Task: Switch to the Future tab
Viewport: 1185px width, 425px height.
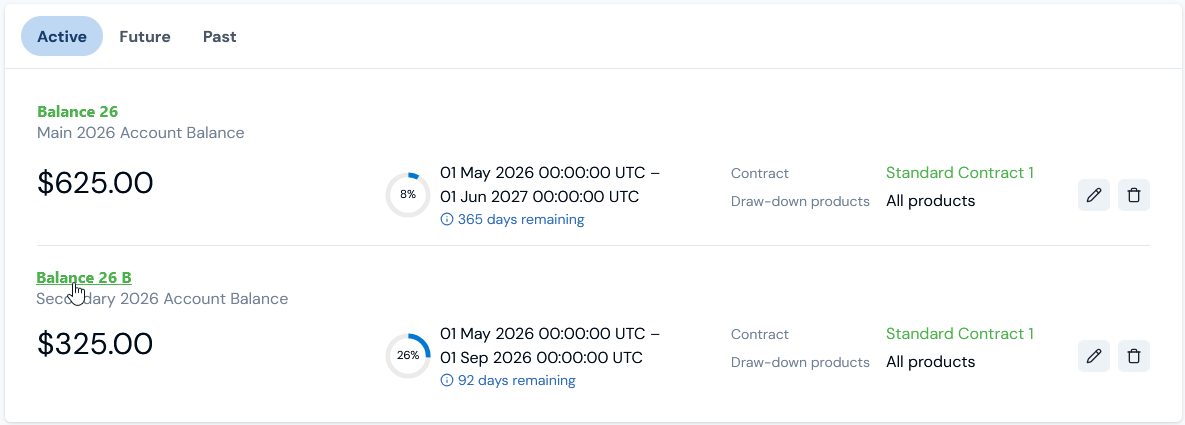Action: point(145,36)
